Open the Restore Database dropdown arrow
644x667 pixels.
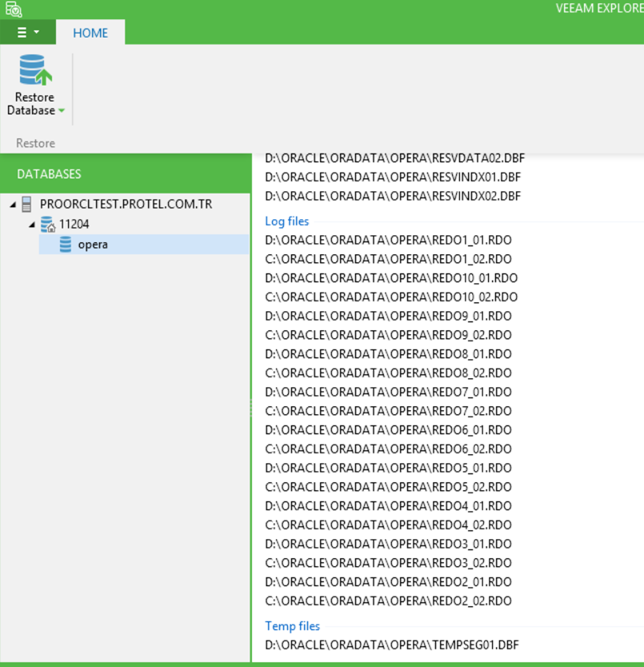(x=61, y=111)
